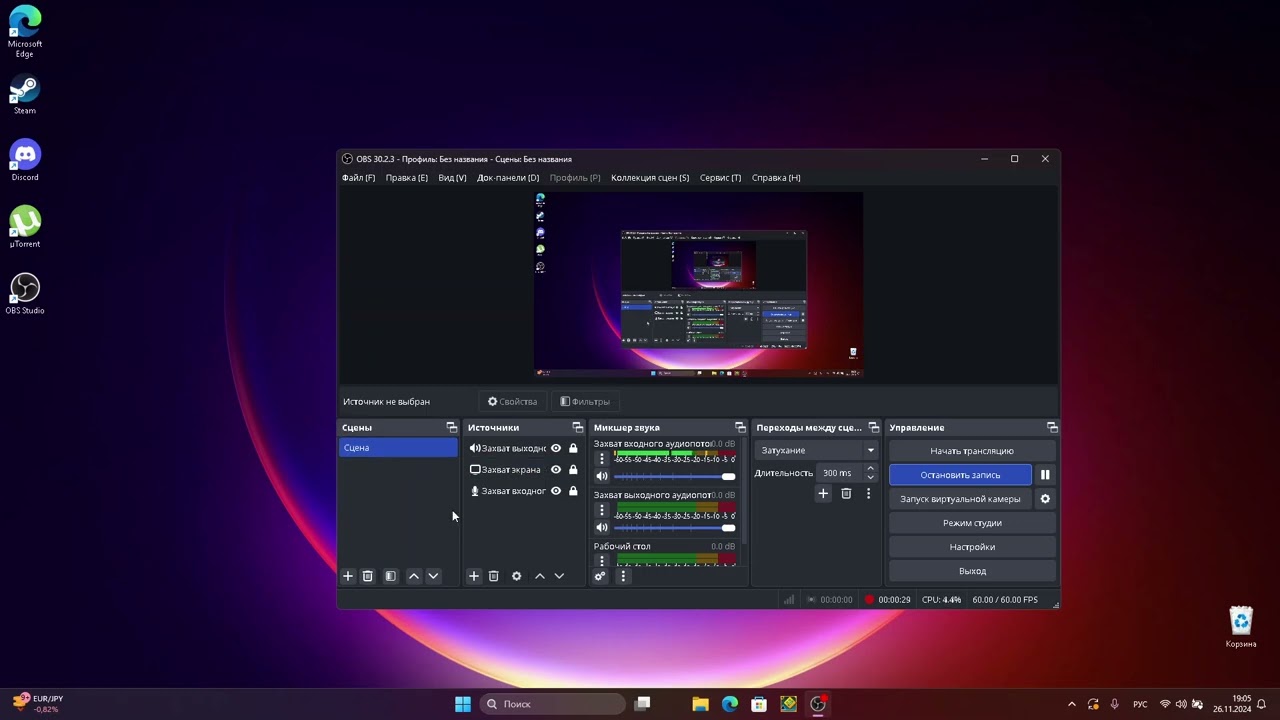Click the first audio capture volume slider
1280x720 pixels.
675,476
